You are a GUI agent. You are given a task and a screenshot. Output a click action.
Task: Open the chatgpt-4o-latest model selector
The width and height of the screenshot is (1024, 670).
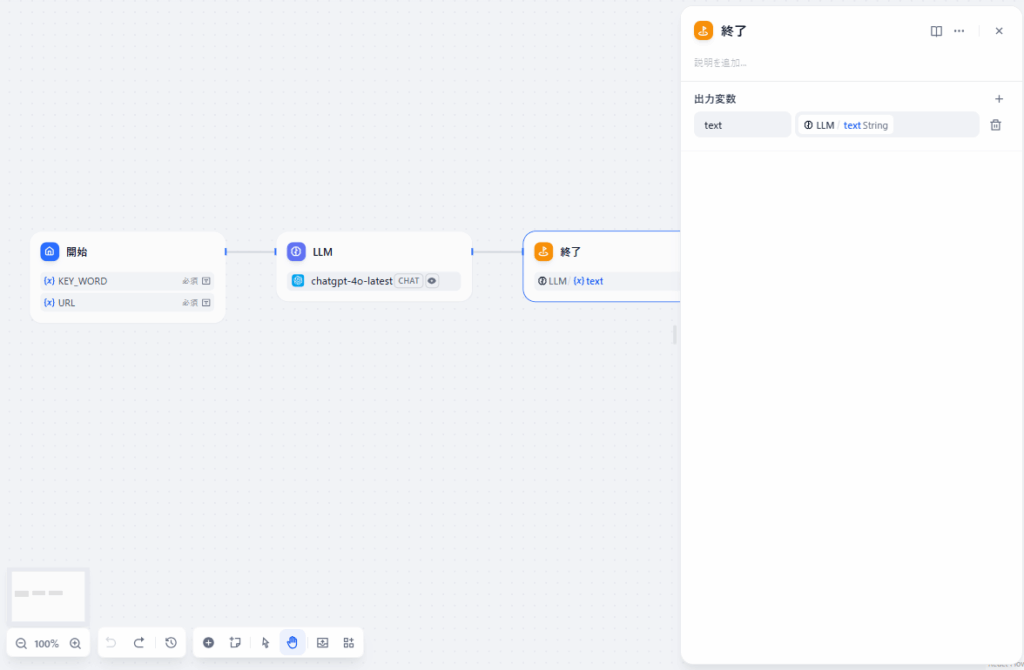tap(350, 281)
